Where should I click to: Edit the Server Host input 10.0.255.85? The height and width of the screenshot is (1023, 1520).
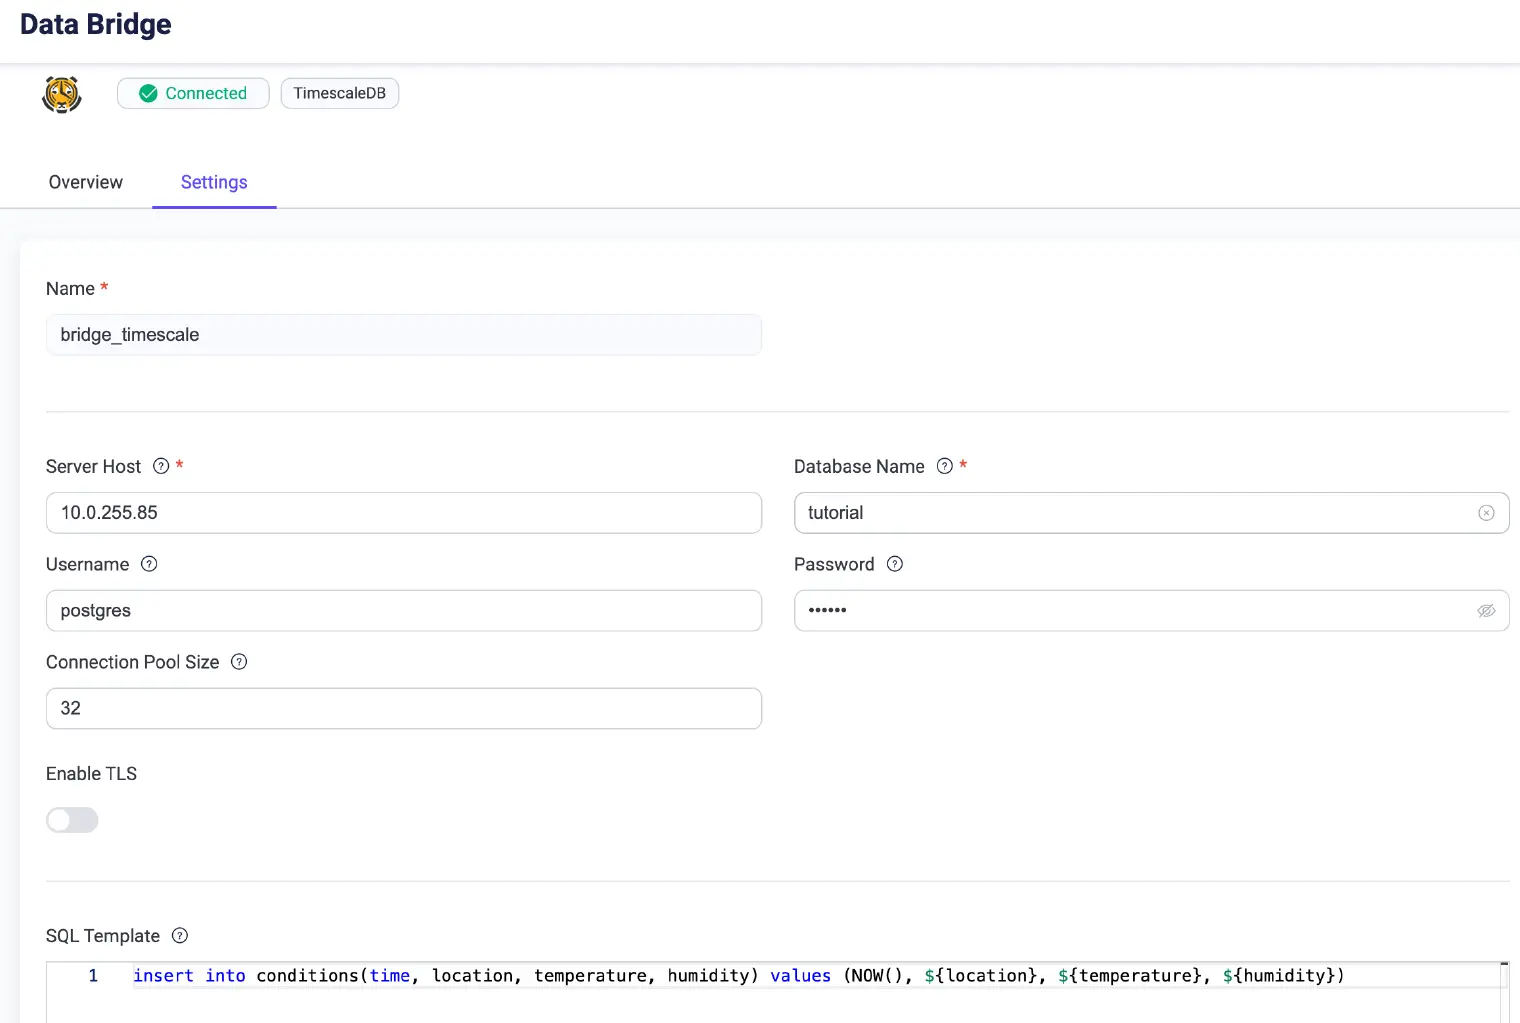coord(404,513)
